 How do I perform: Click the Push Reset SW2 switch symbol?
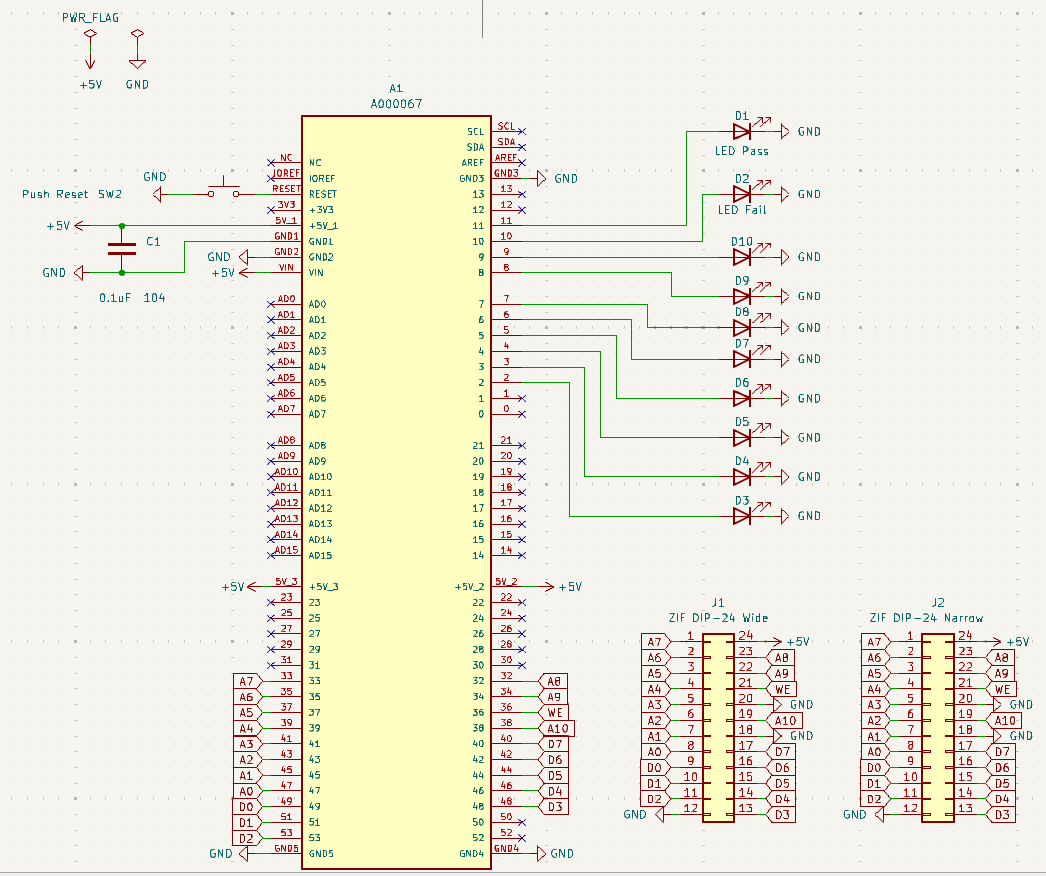pos(224,192)
